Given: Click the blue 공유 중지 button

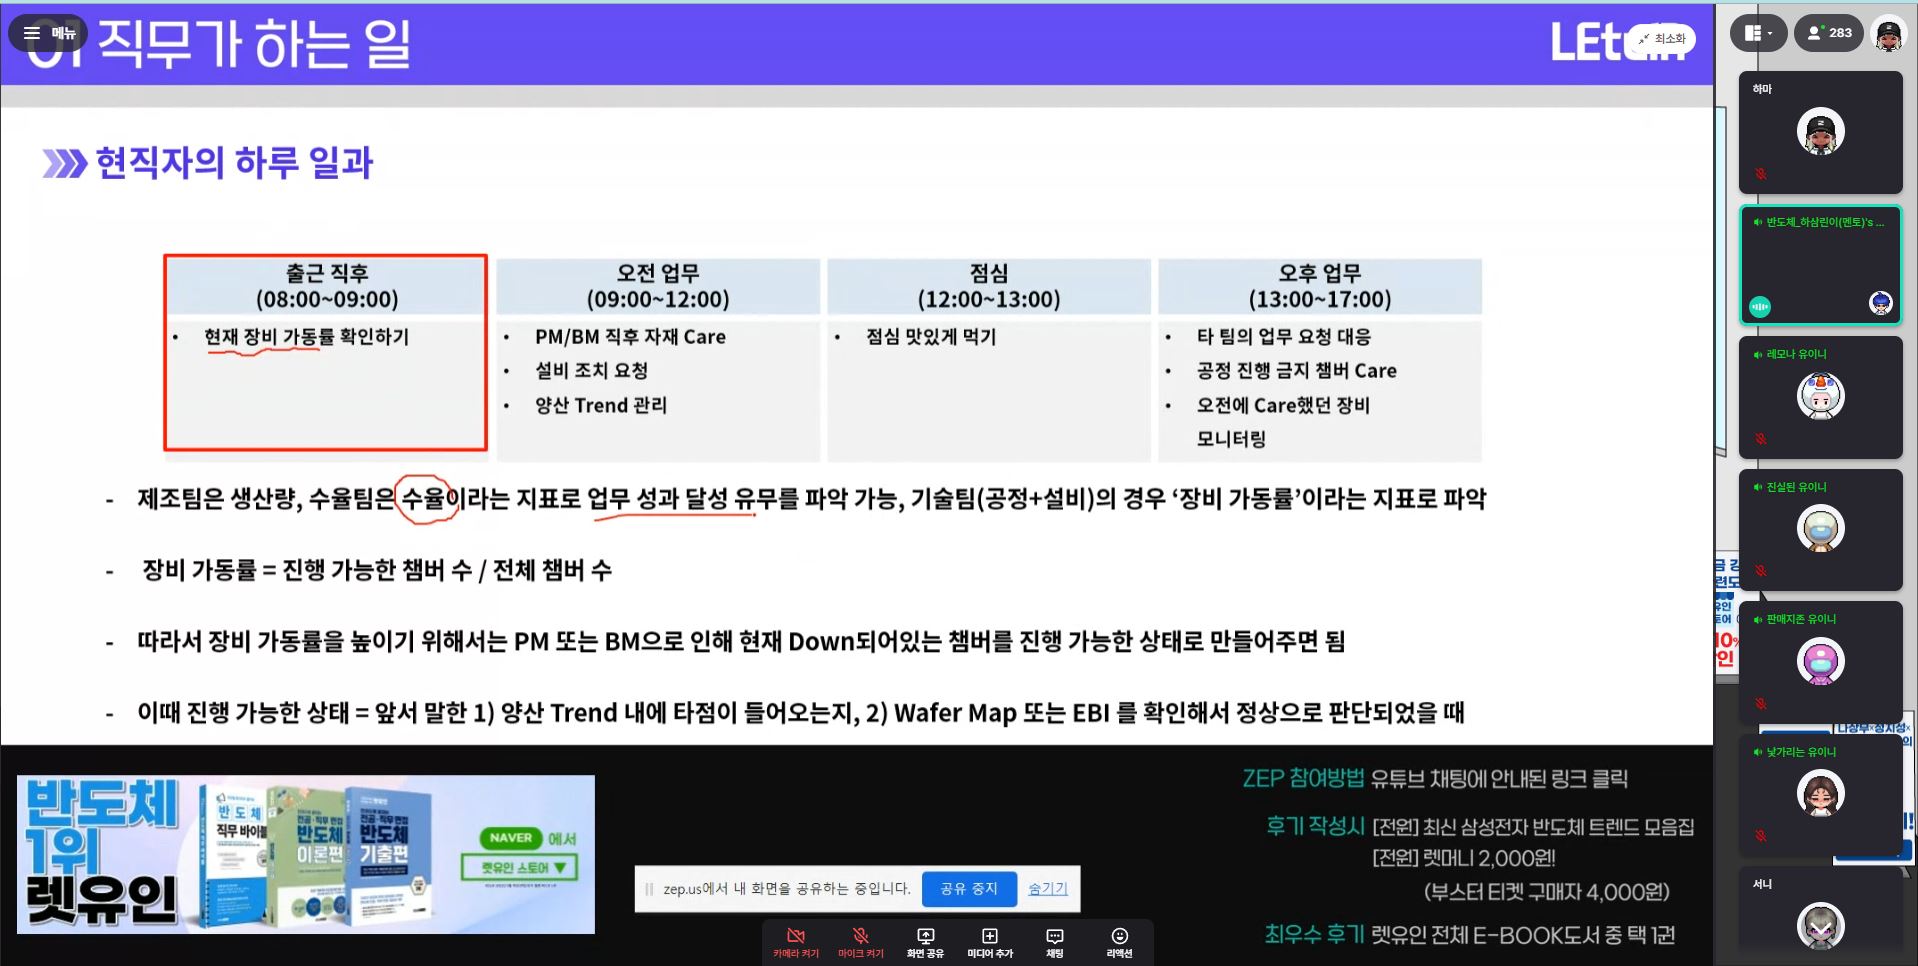Looking at the screenshot, I should coord(969,888).
